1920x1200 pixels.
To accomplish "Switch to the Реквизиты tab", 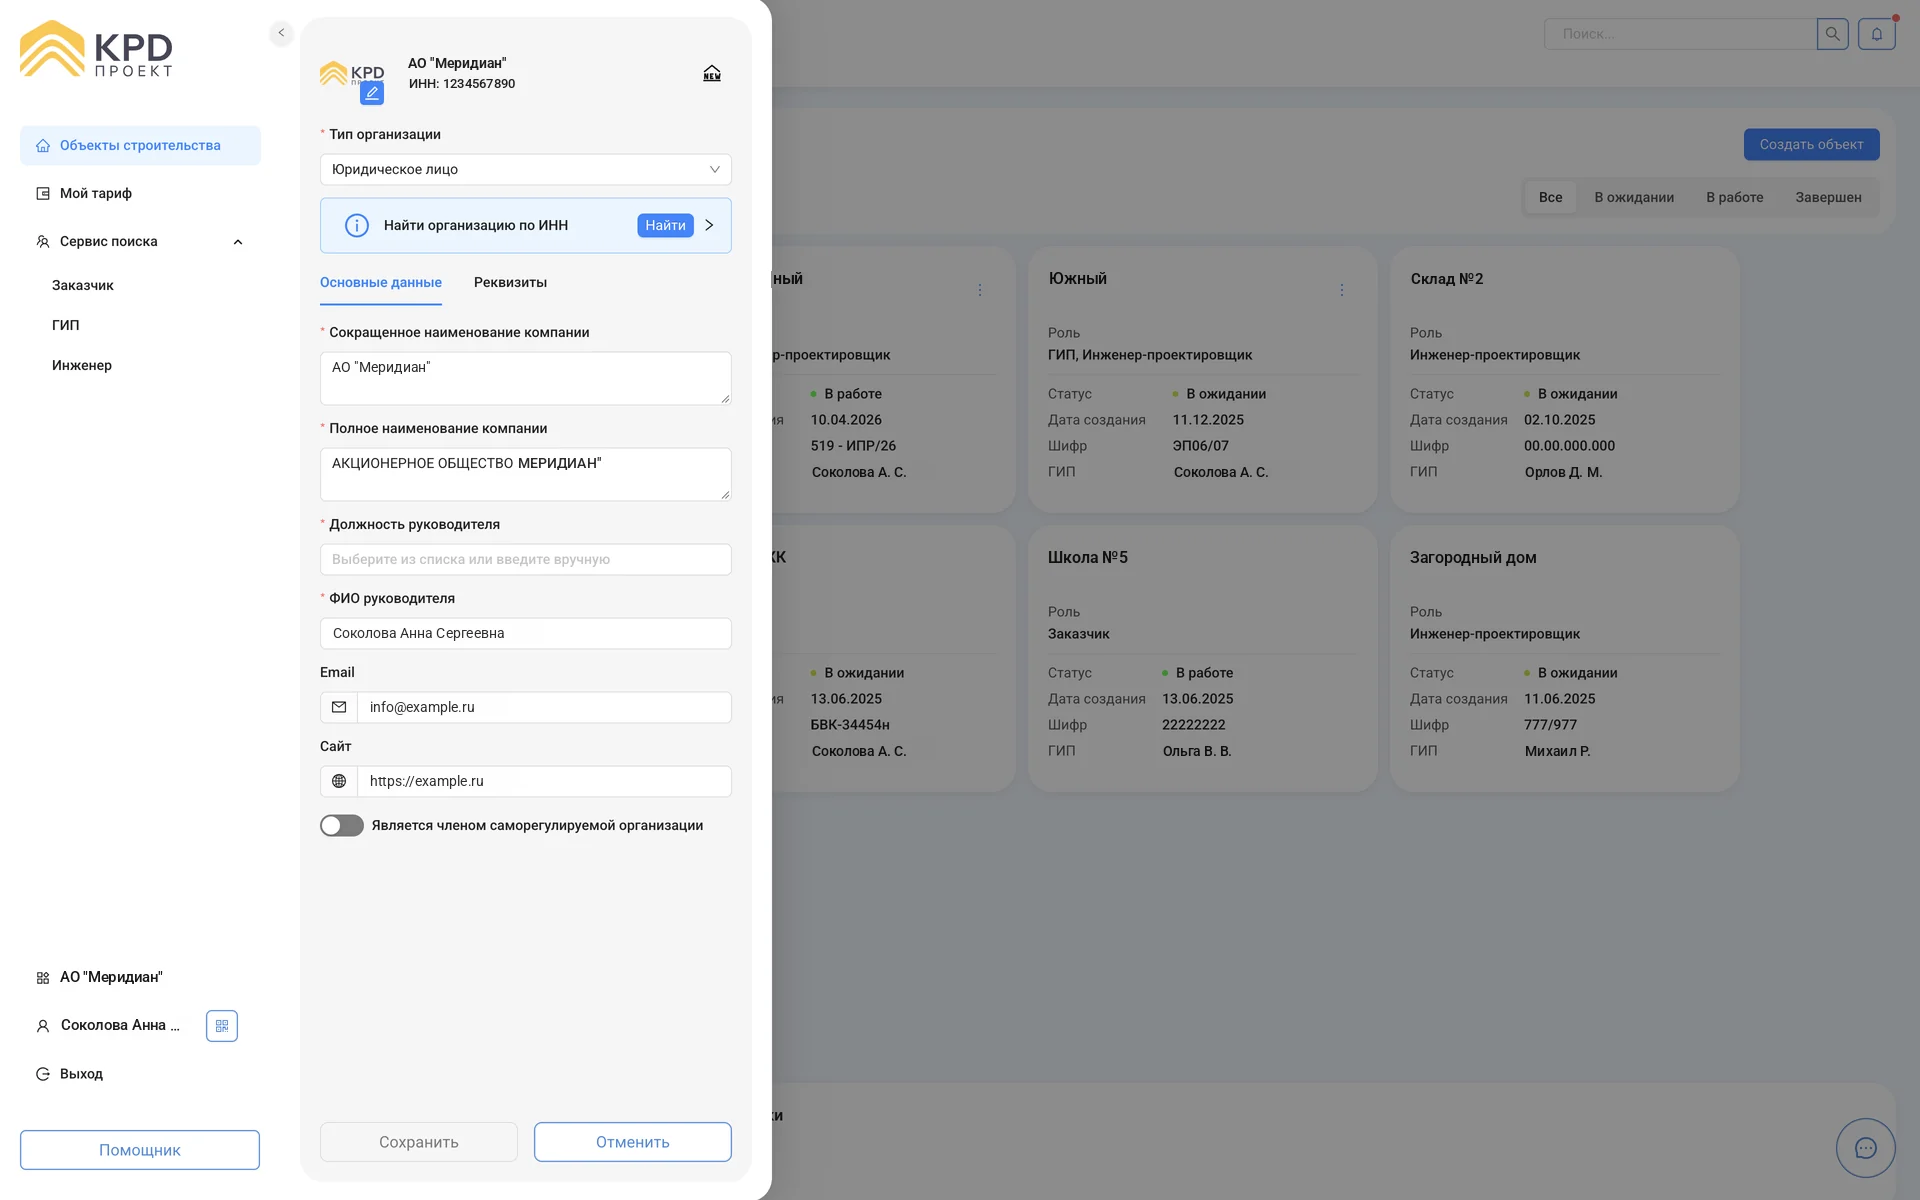I will point(510,282).
